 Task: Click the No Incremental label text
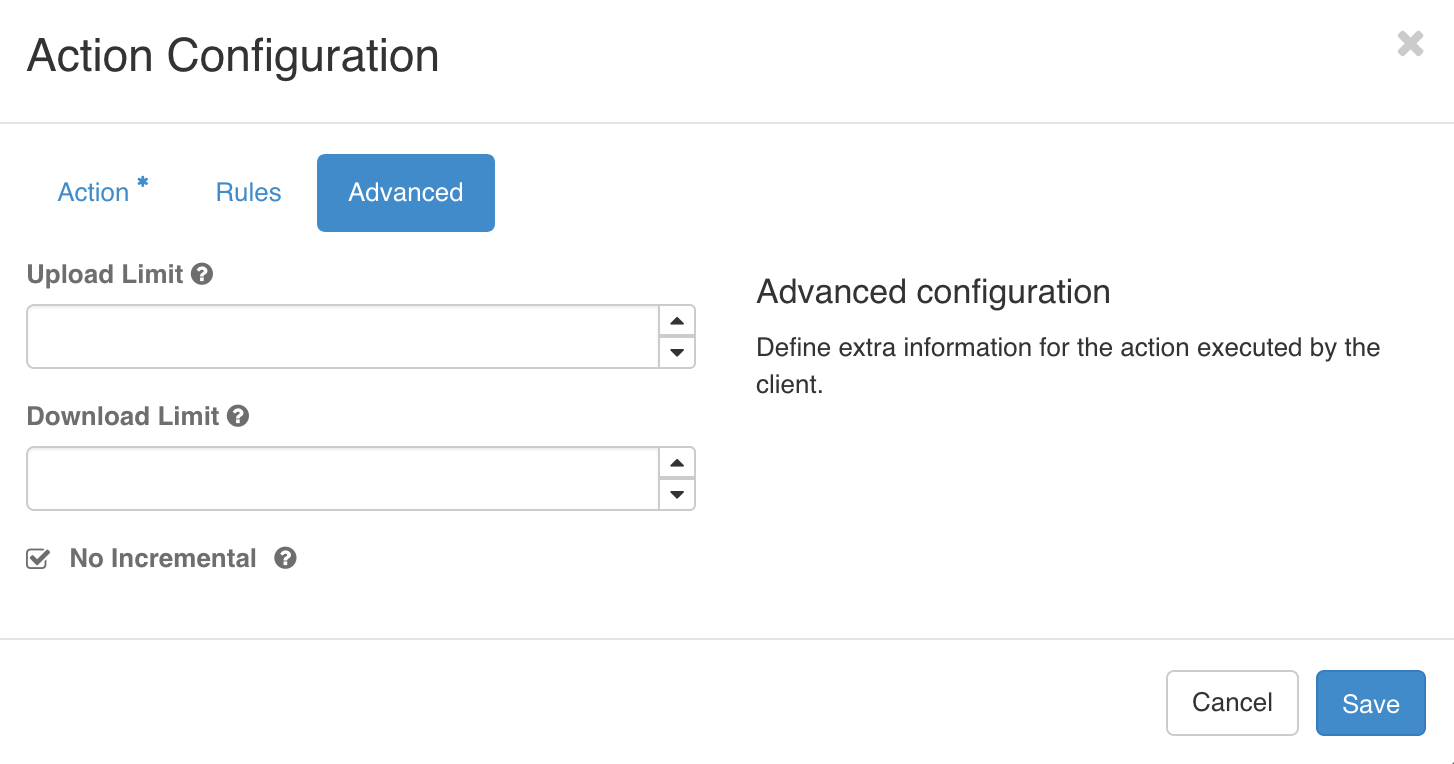coord(163,558)
